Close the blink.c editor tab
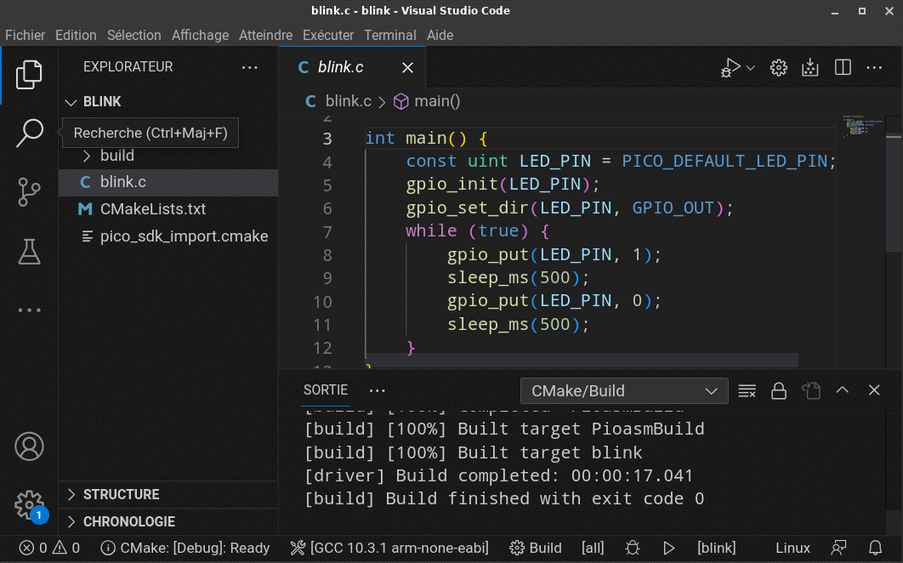The height and width of the screenshot is (563, 903). (407, 68)
